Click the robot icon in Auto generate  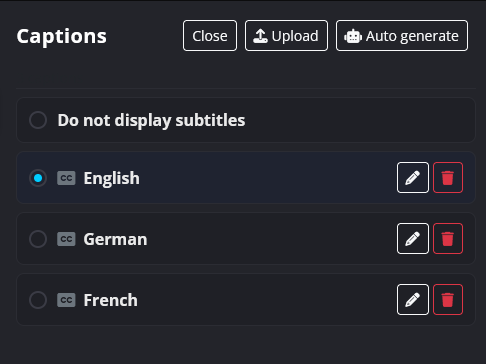pyautogui.click(x=353, y=36)
